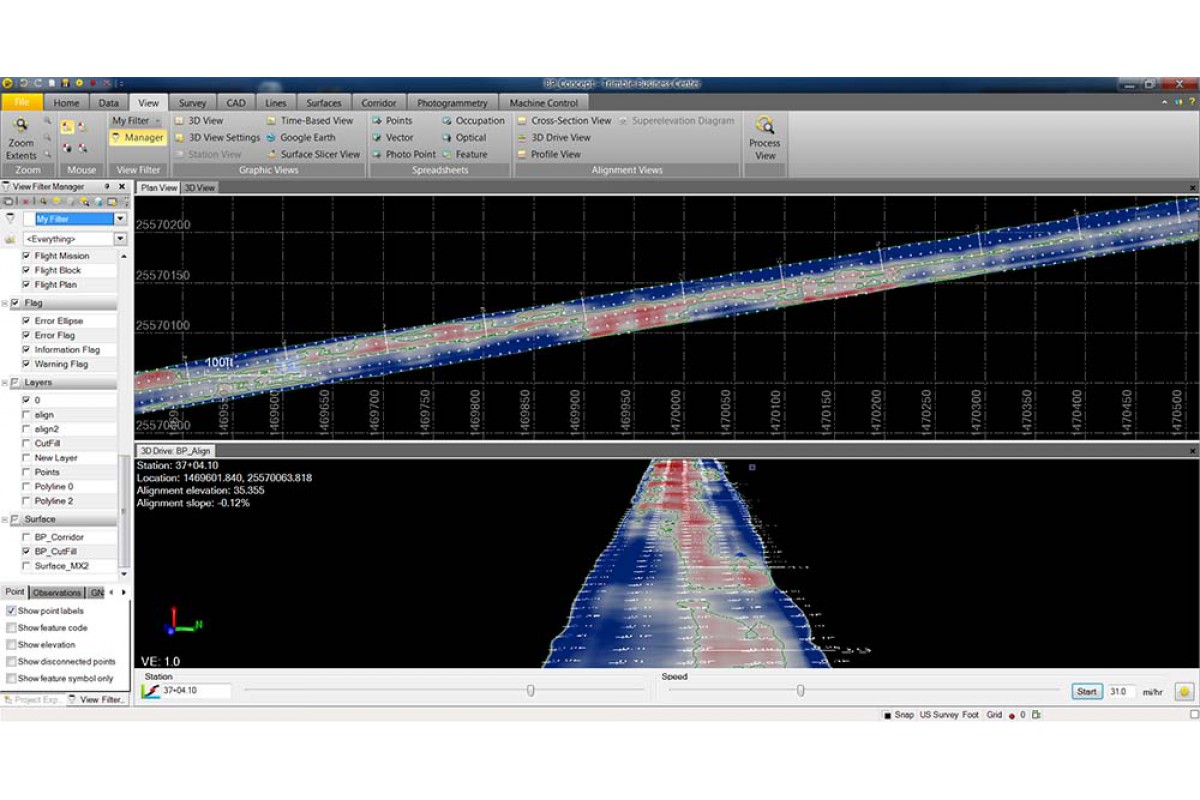1200x800 pixels.
Task: Click the Zoom Extents icon
Action: click(20, 126)
